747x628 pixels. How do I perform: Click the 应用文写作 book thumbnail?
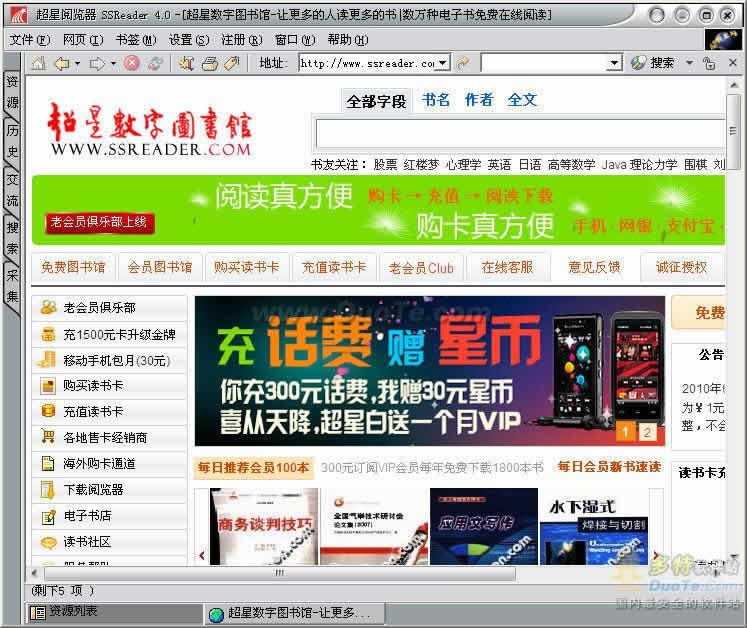(x=484, y=526)
